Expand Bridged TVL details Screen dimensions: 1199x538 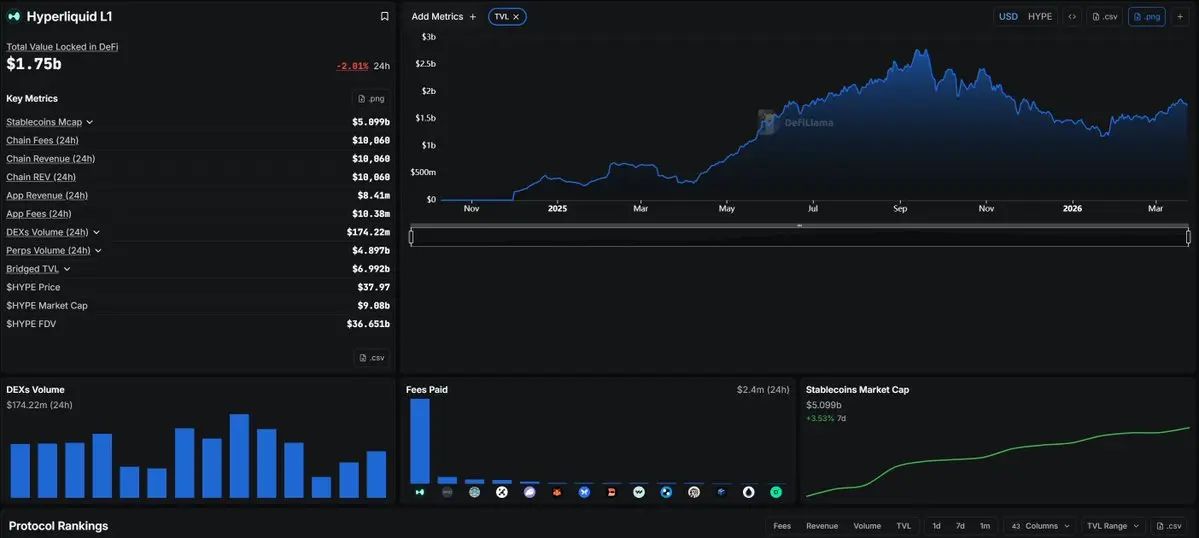point(67,269)
